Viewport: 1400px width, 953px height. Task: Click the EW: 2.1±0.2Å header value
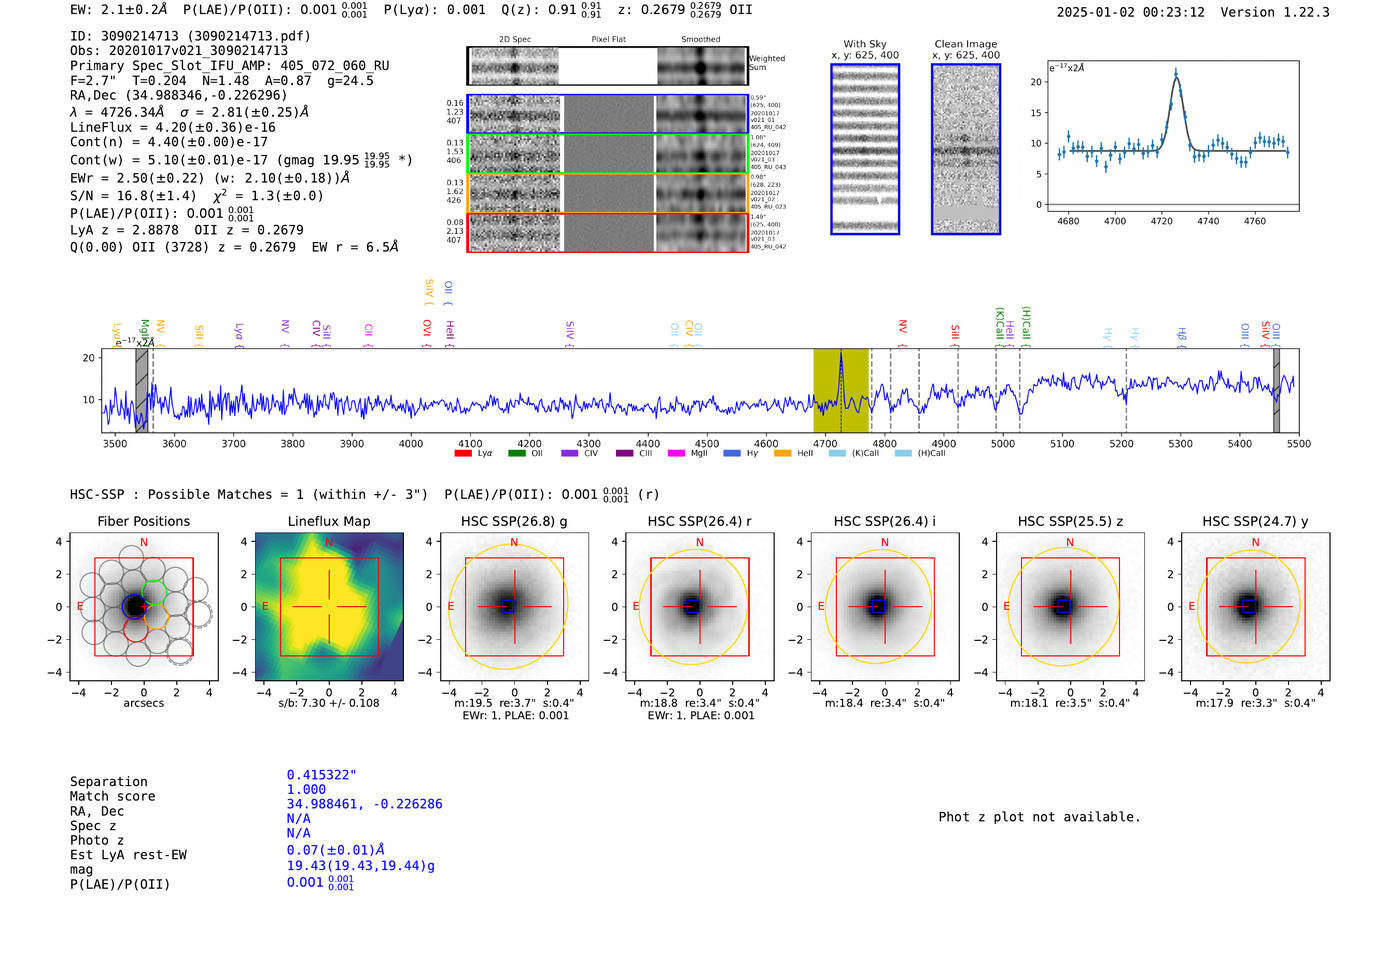pyautogui.click(x=119, y=10)
